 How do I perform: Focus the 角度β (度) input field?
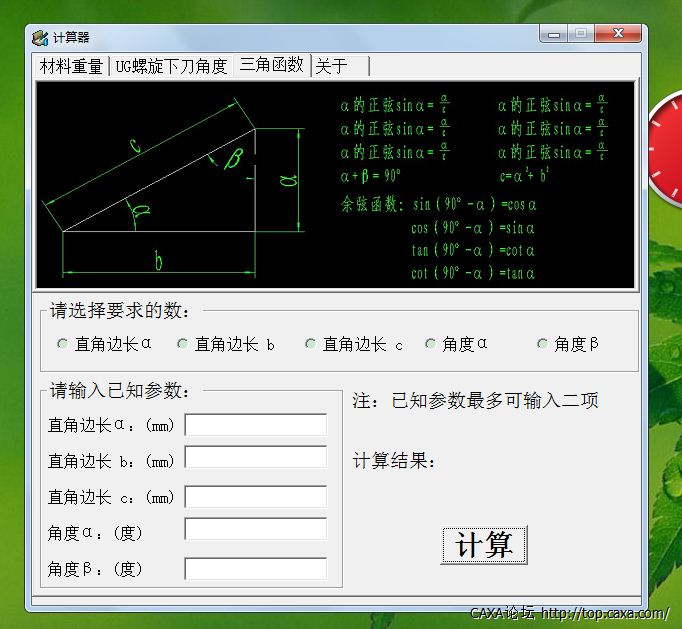coord(256,569)
